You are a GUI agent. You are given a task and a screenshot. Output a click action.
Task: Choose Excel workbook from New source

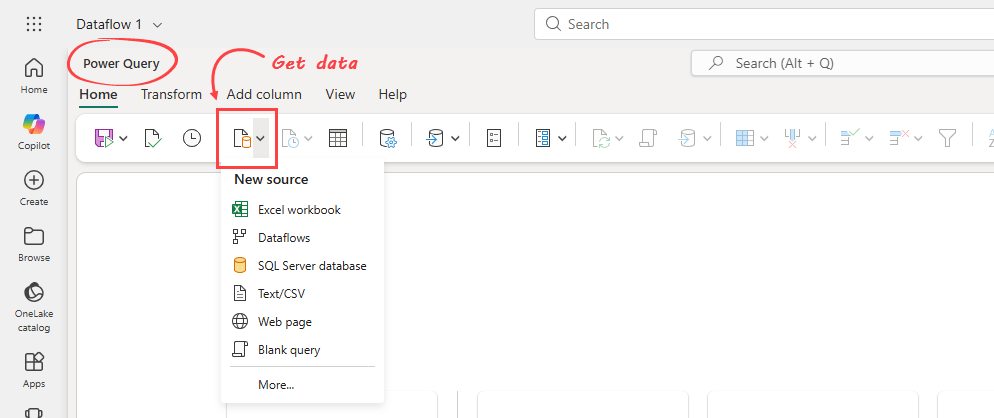[302, 209]
